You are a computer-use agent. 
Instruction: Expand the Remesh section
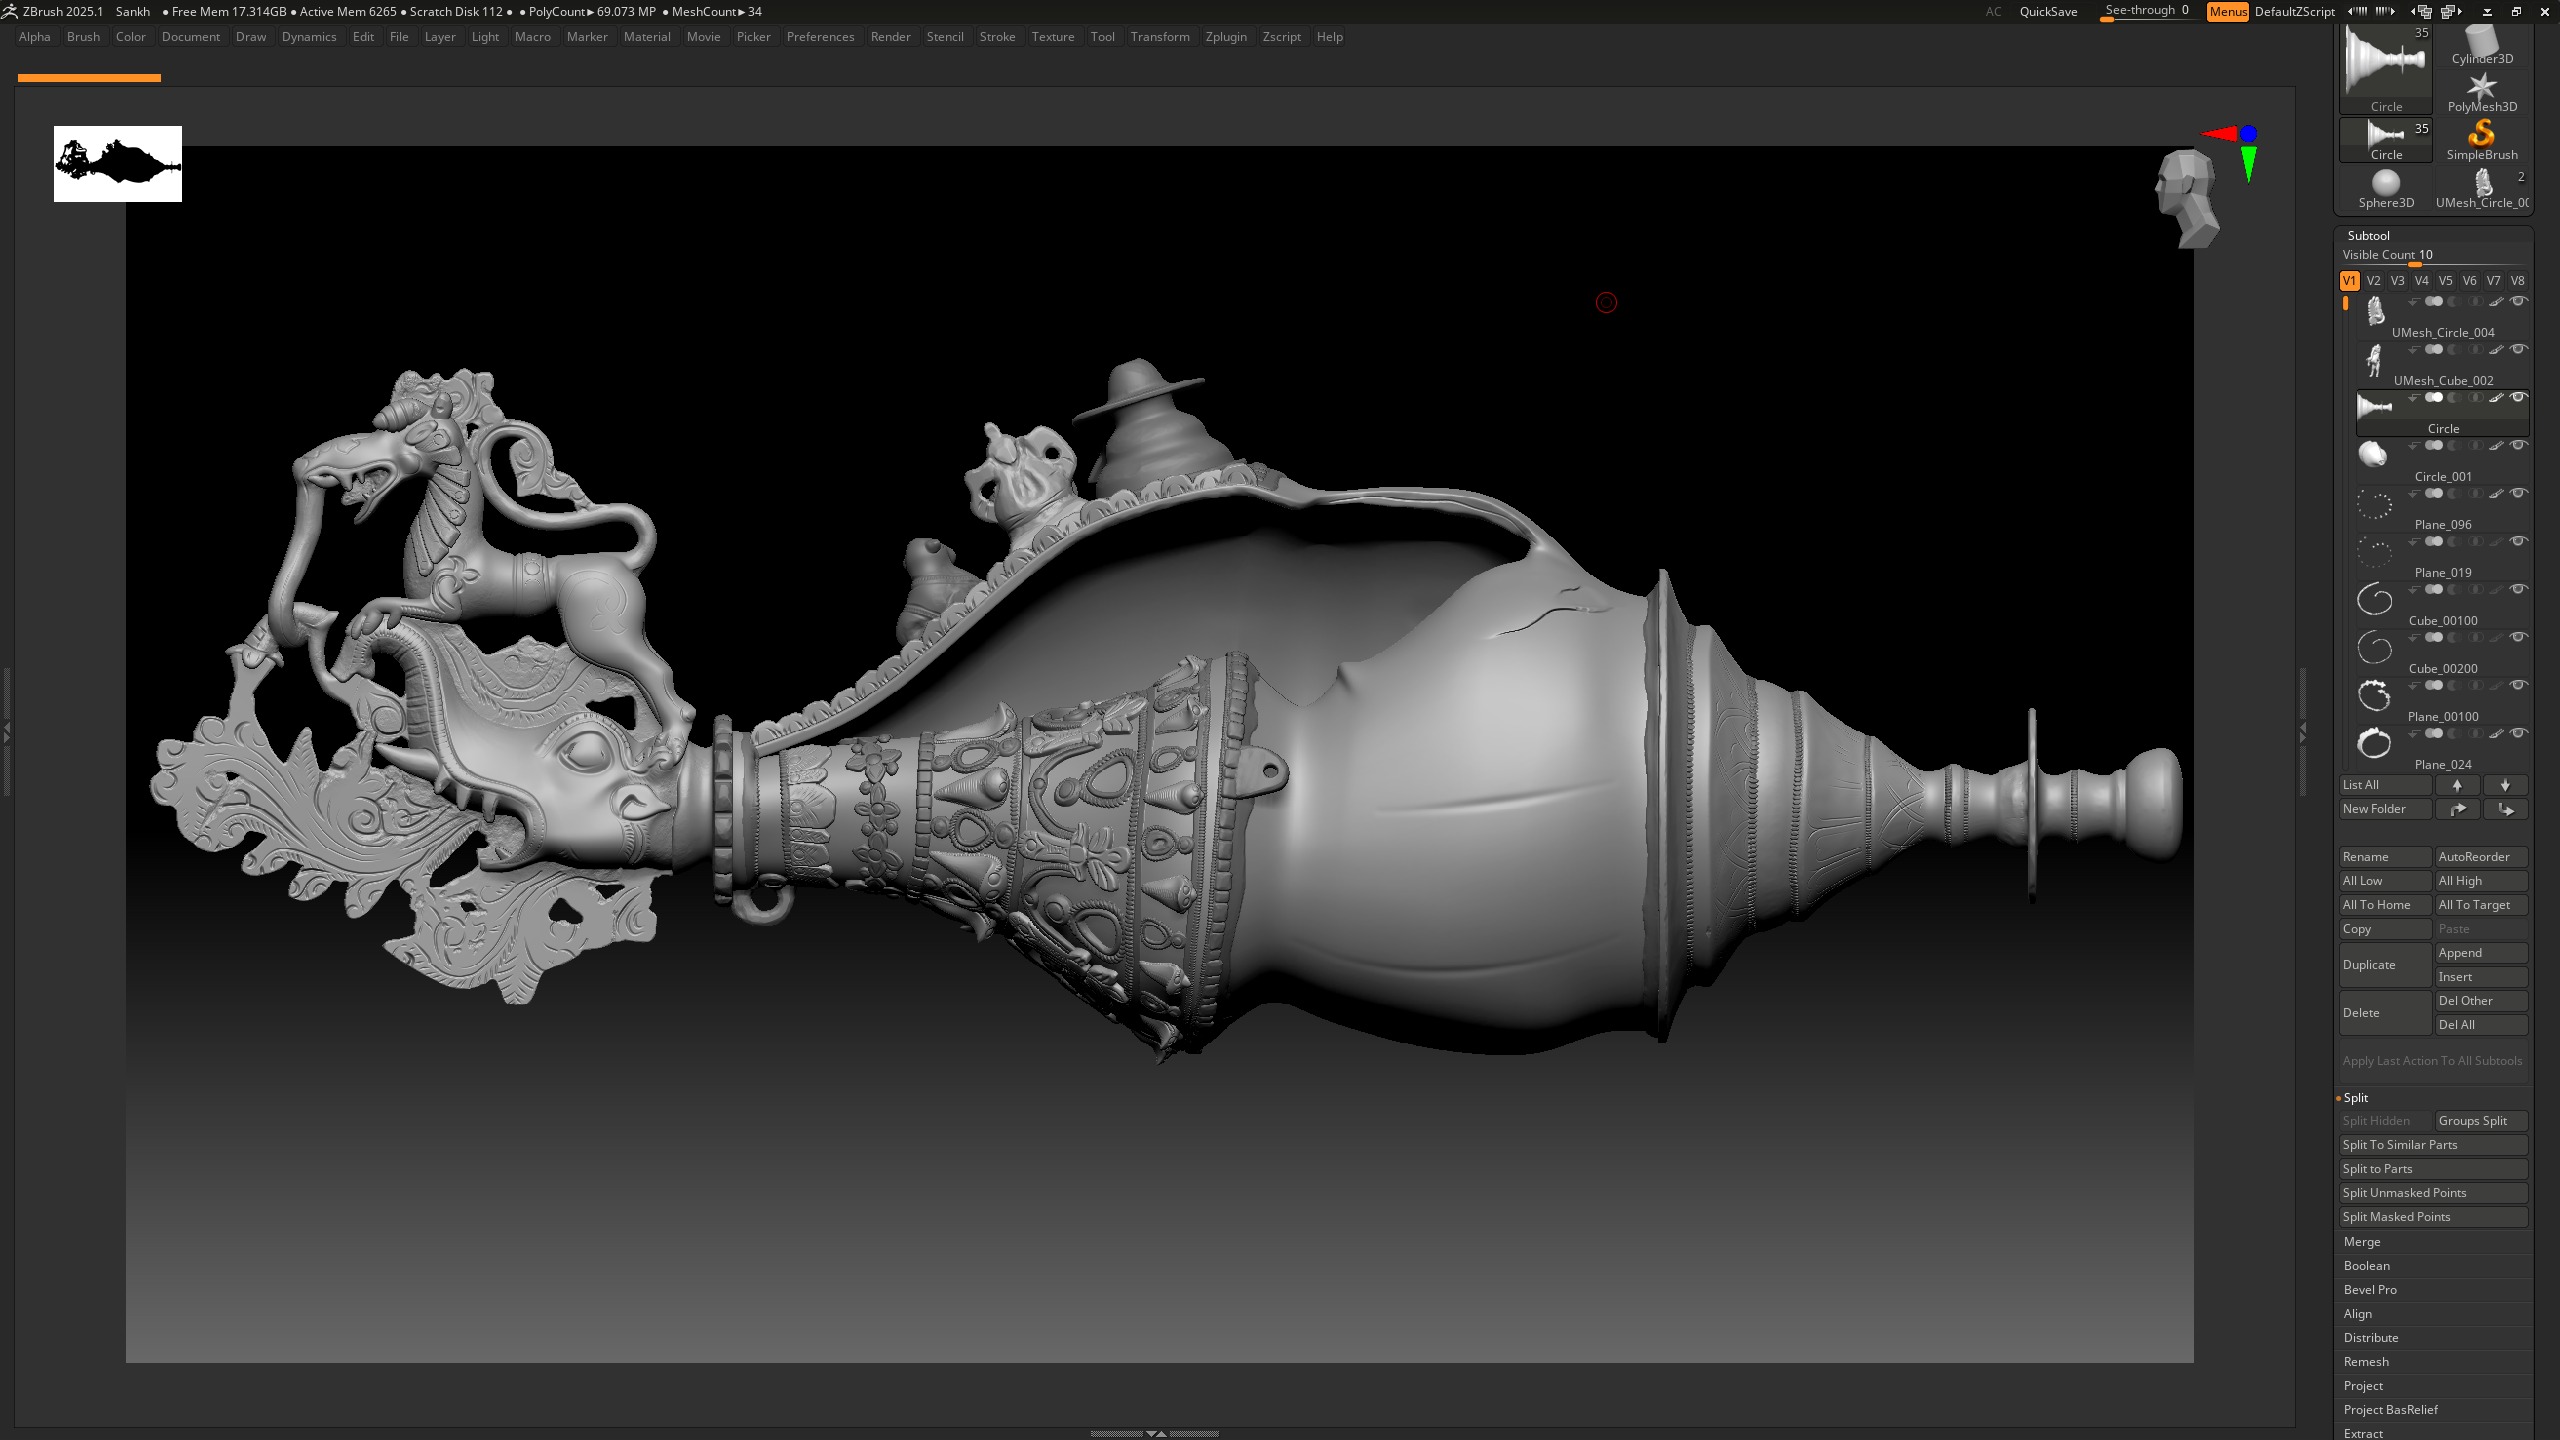point(2366,1362)
